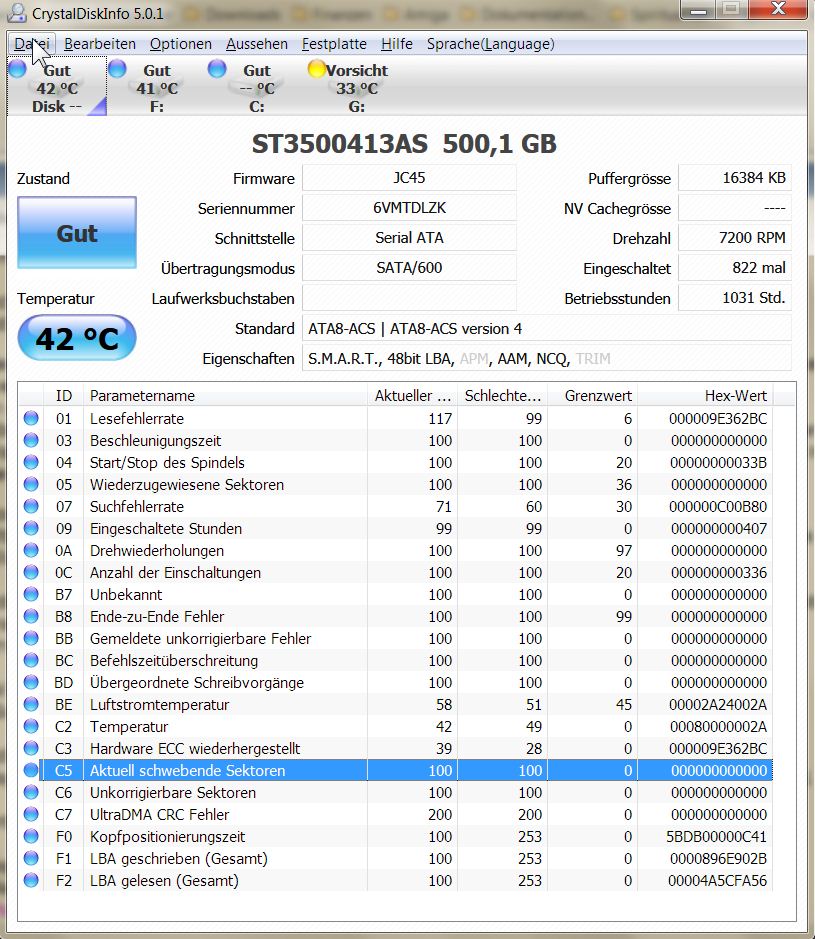Click the Schnittstelle field Serial ATA
The image size is (815, 939).
click(409, 238)
